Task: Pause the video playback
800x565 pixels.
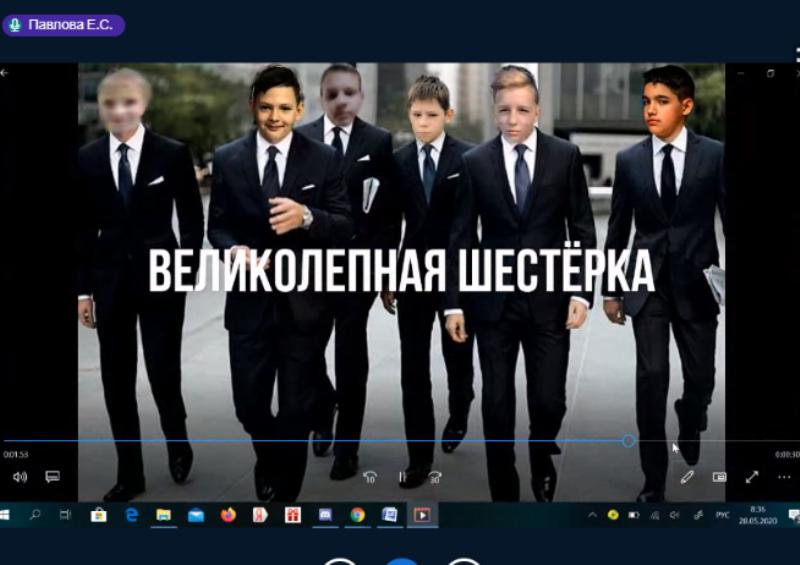Action: point(402,477)
